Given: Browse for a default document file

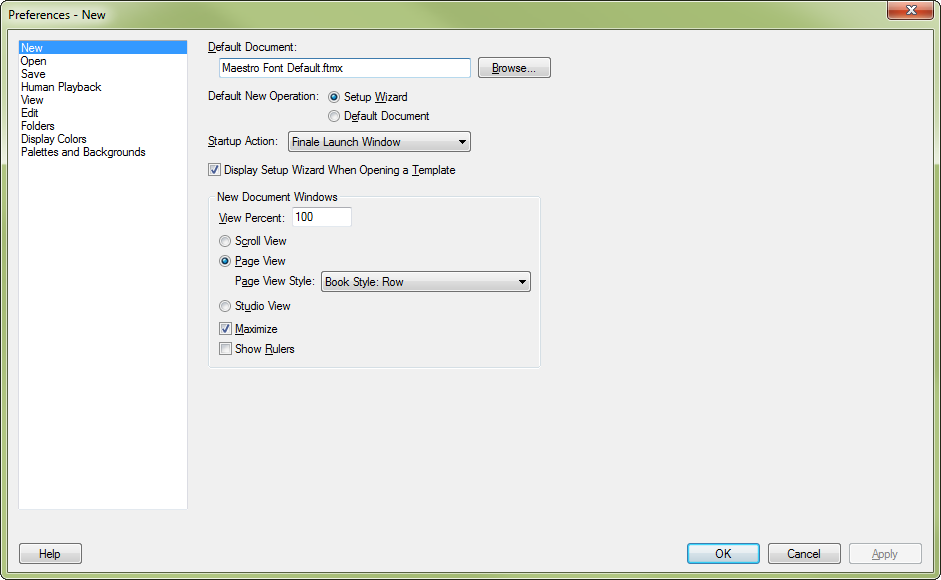Looking at the screenshot, I should pos(514,68).
